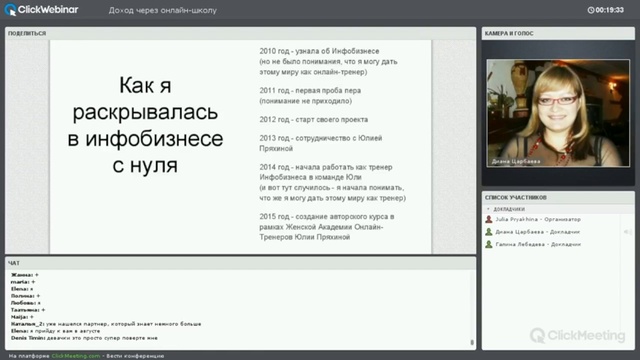Image resolution: width=640 pixels, height=360 pixels.
Task: Click the Список участников panel header
Action: [x=558, y=198]
